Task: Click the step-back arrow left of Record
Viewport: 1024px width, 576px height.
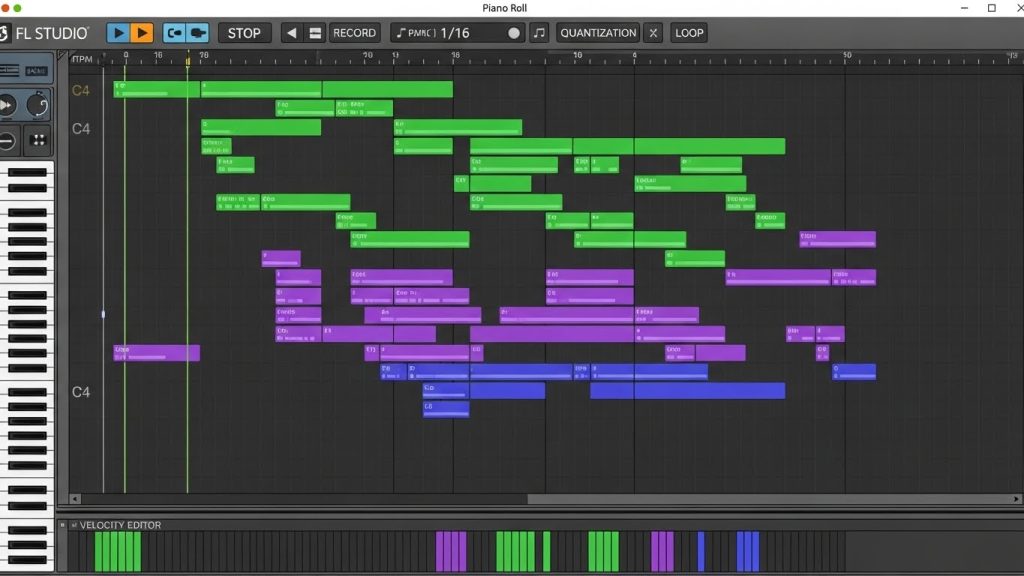Action: click(291, 32)
